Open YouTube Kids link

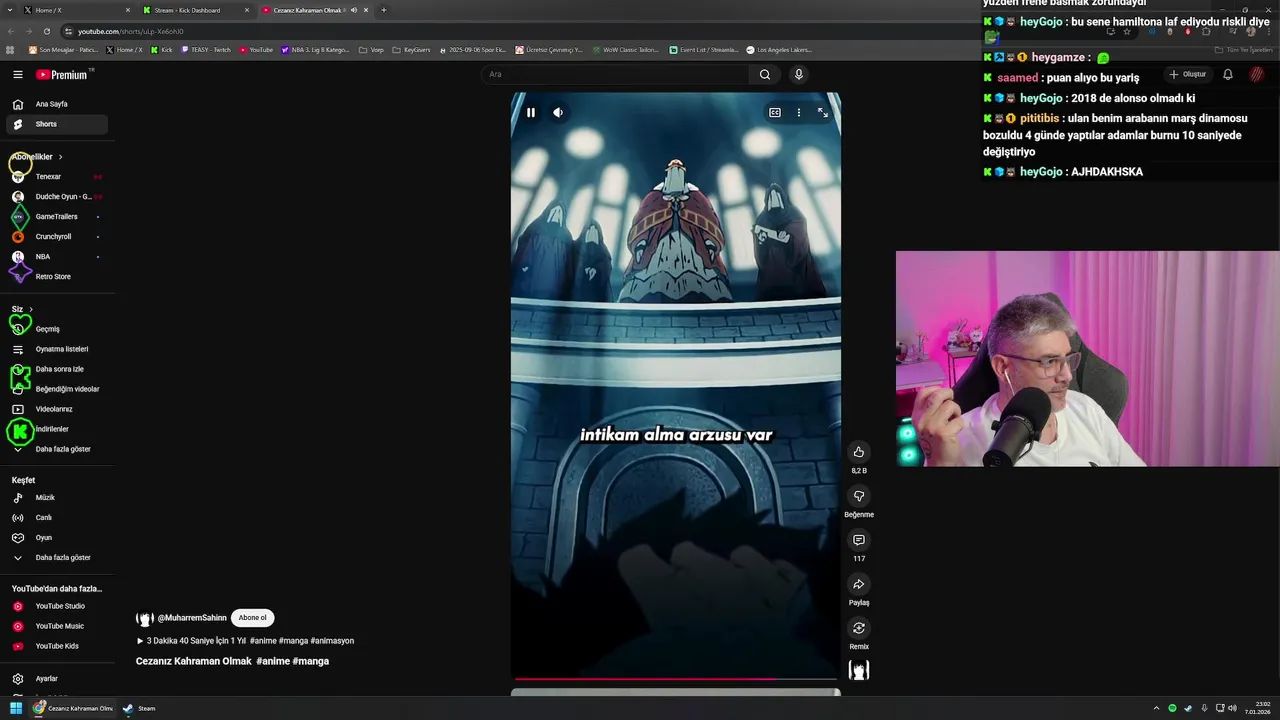pyautogui.click(x=57, y=646)
